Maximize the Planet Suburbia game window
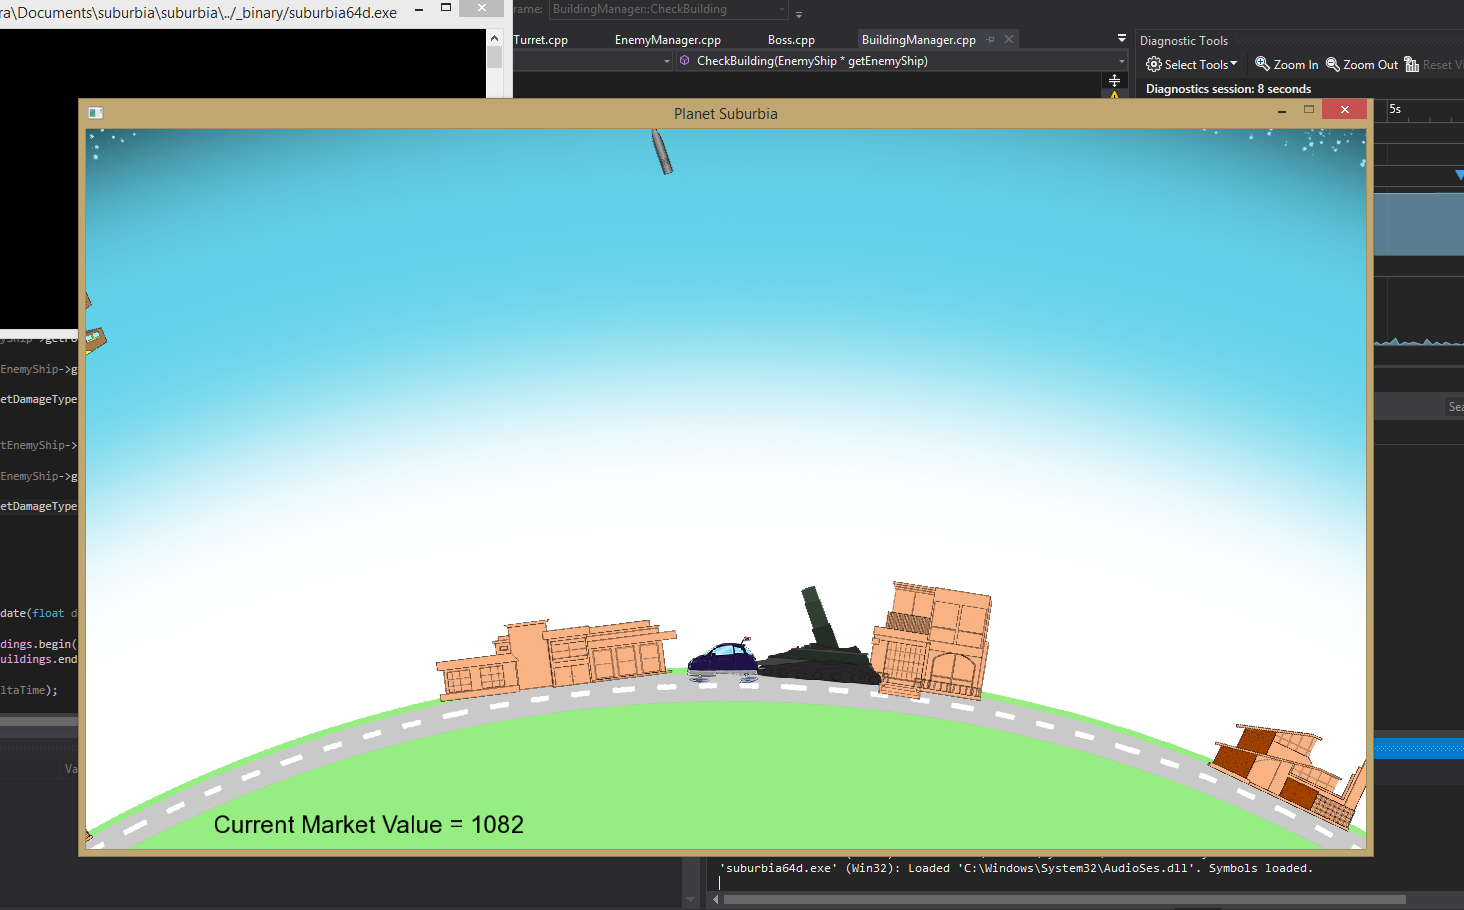Viewport: 1464px width, 910px height. click(1308, 110)
